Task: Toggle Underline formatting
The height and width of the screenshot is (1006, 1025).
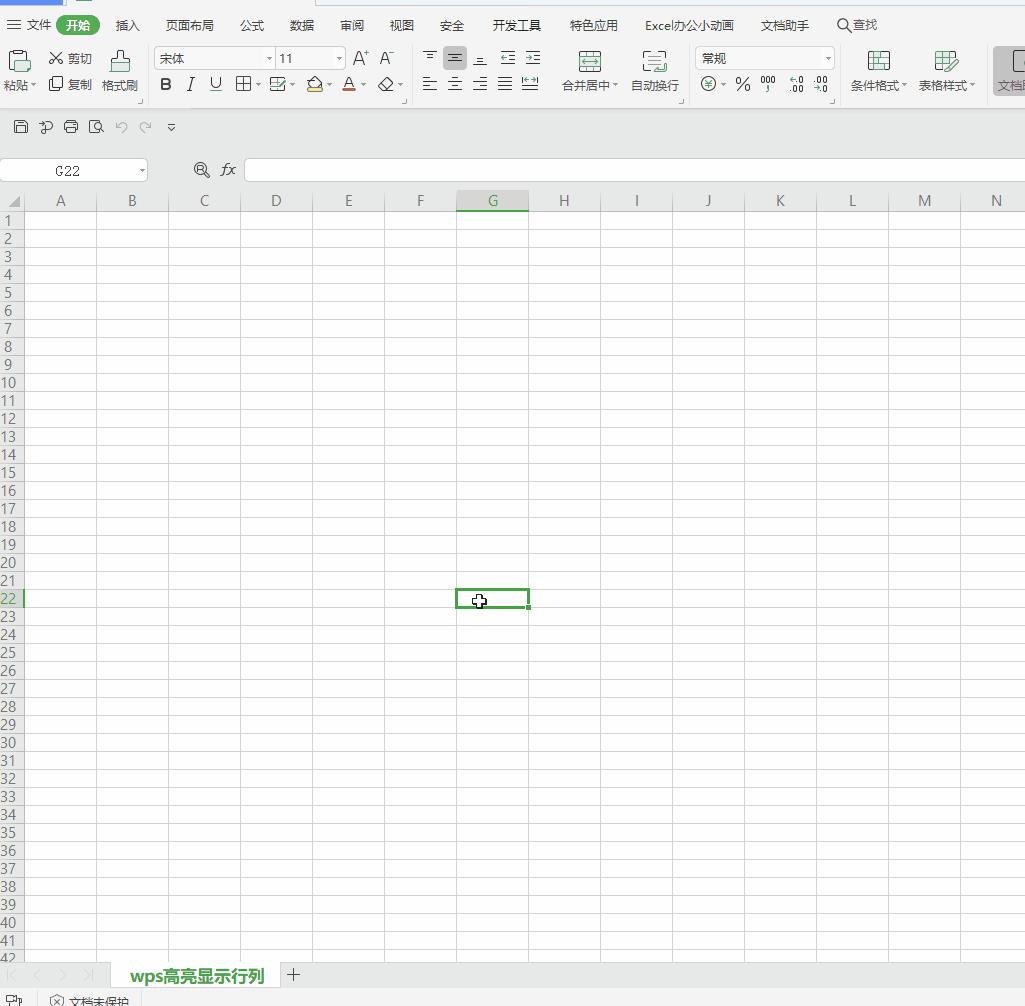Action: [x=216, y=85]
